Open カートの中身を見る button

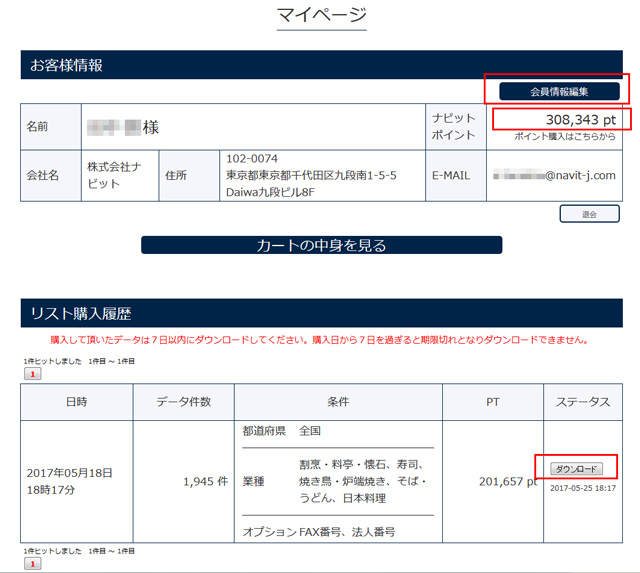click(x=322, y=245)
